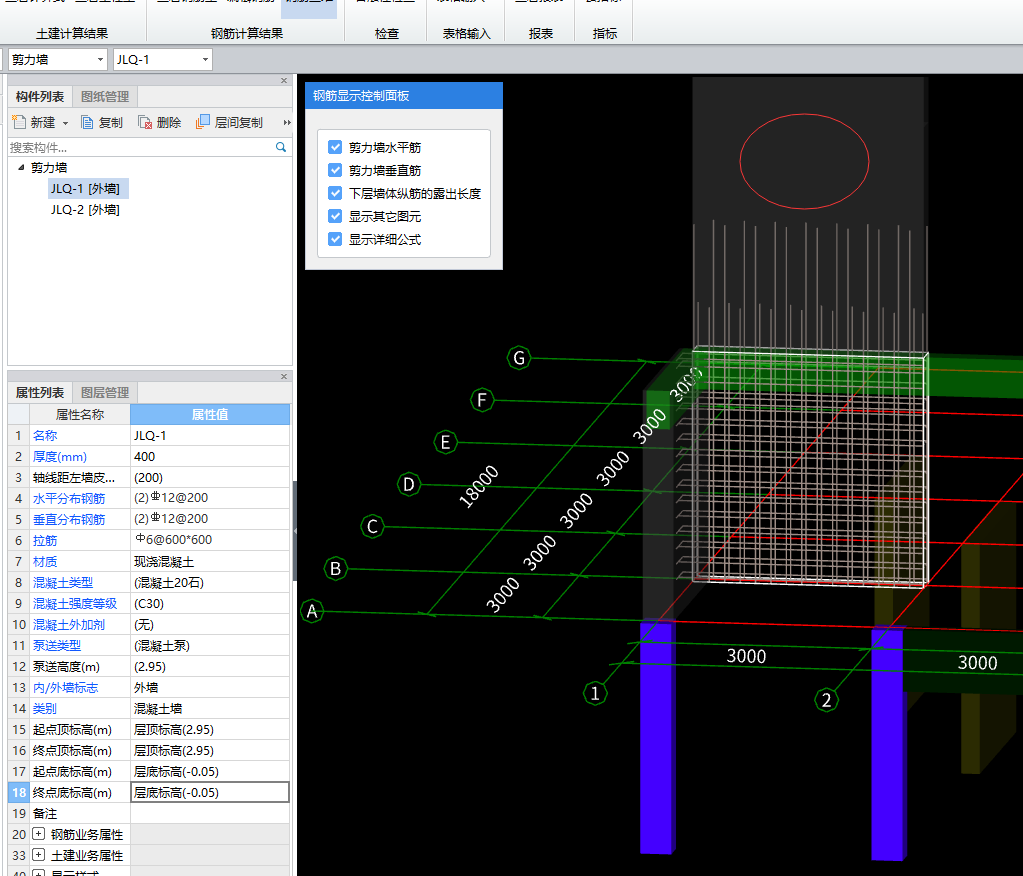Image resolution: width=1023 pixels, height=876 pixels.
Task: Open the JLQ-1 component dropdown
Action: pos(206,59)
